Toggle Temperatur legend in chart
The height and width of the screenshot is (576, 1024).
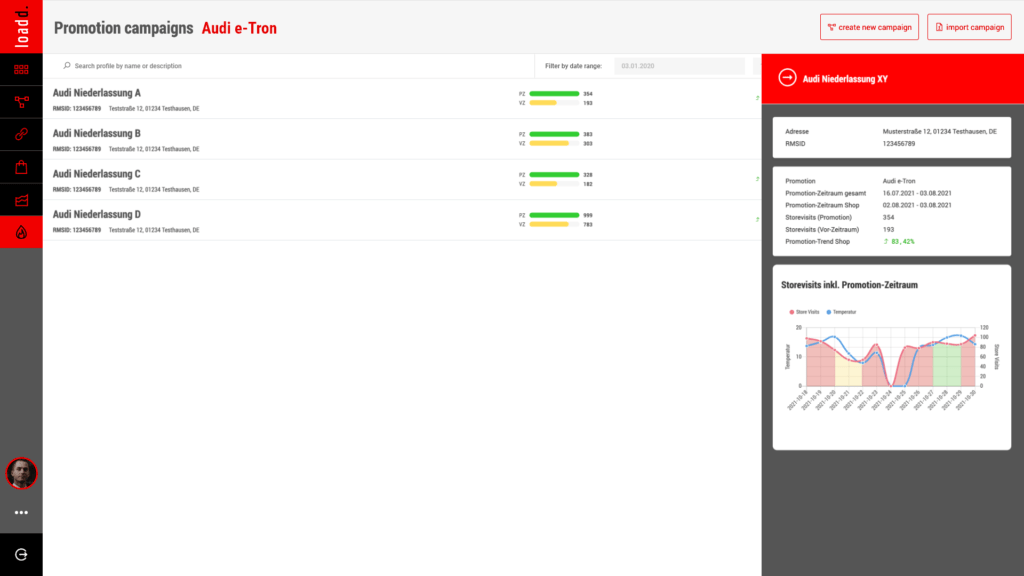[x=841, y=312]
